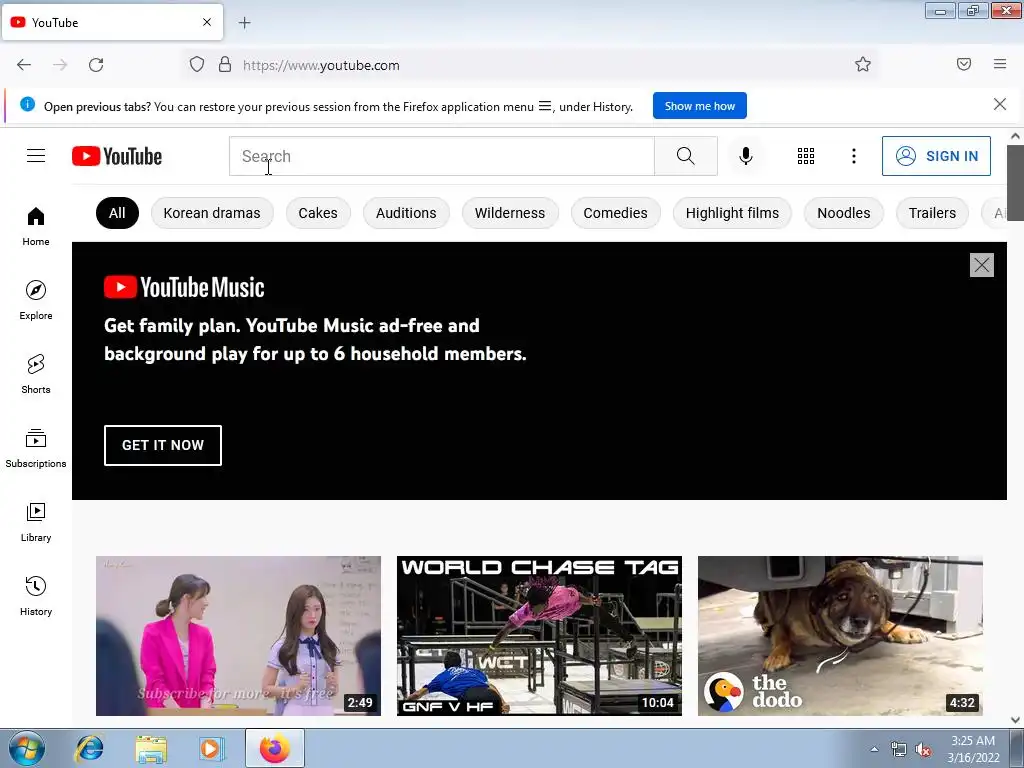This screenshot has width=1024, height=768.
Task: Select the Noodles filter chip
Action: [x=844, y=213]
